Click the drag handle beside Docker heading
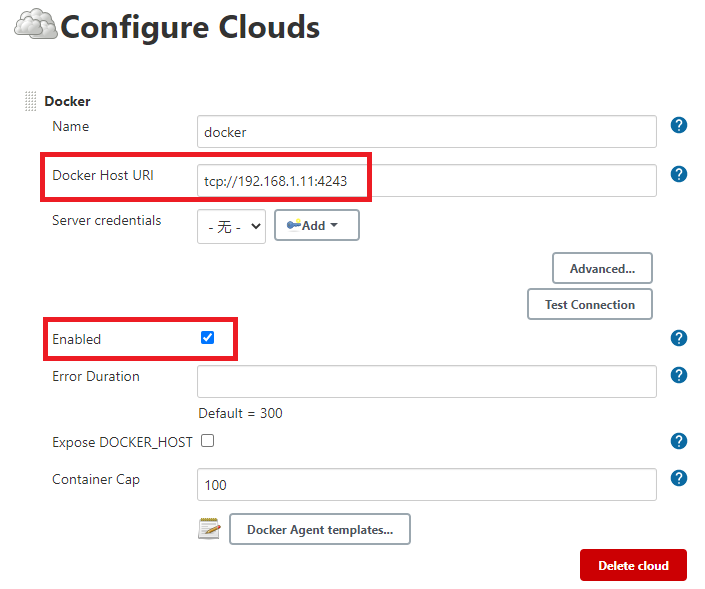Viewport: 705px width, 589px height. (x=30, y=101)
